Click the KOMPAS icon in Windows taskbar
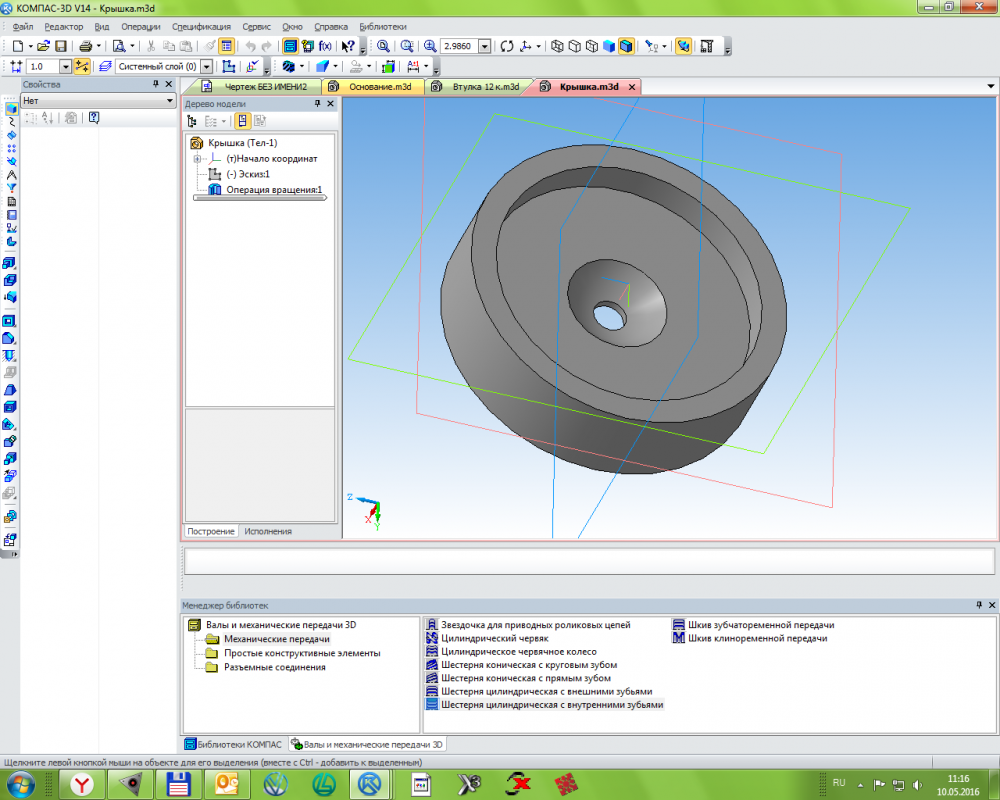The width and height of the screenshot is (1000, 800). pyautogui.click(x=370, y=784)
